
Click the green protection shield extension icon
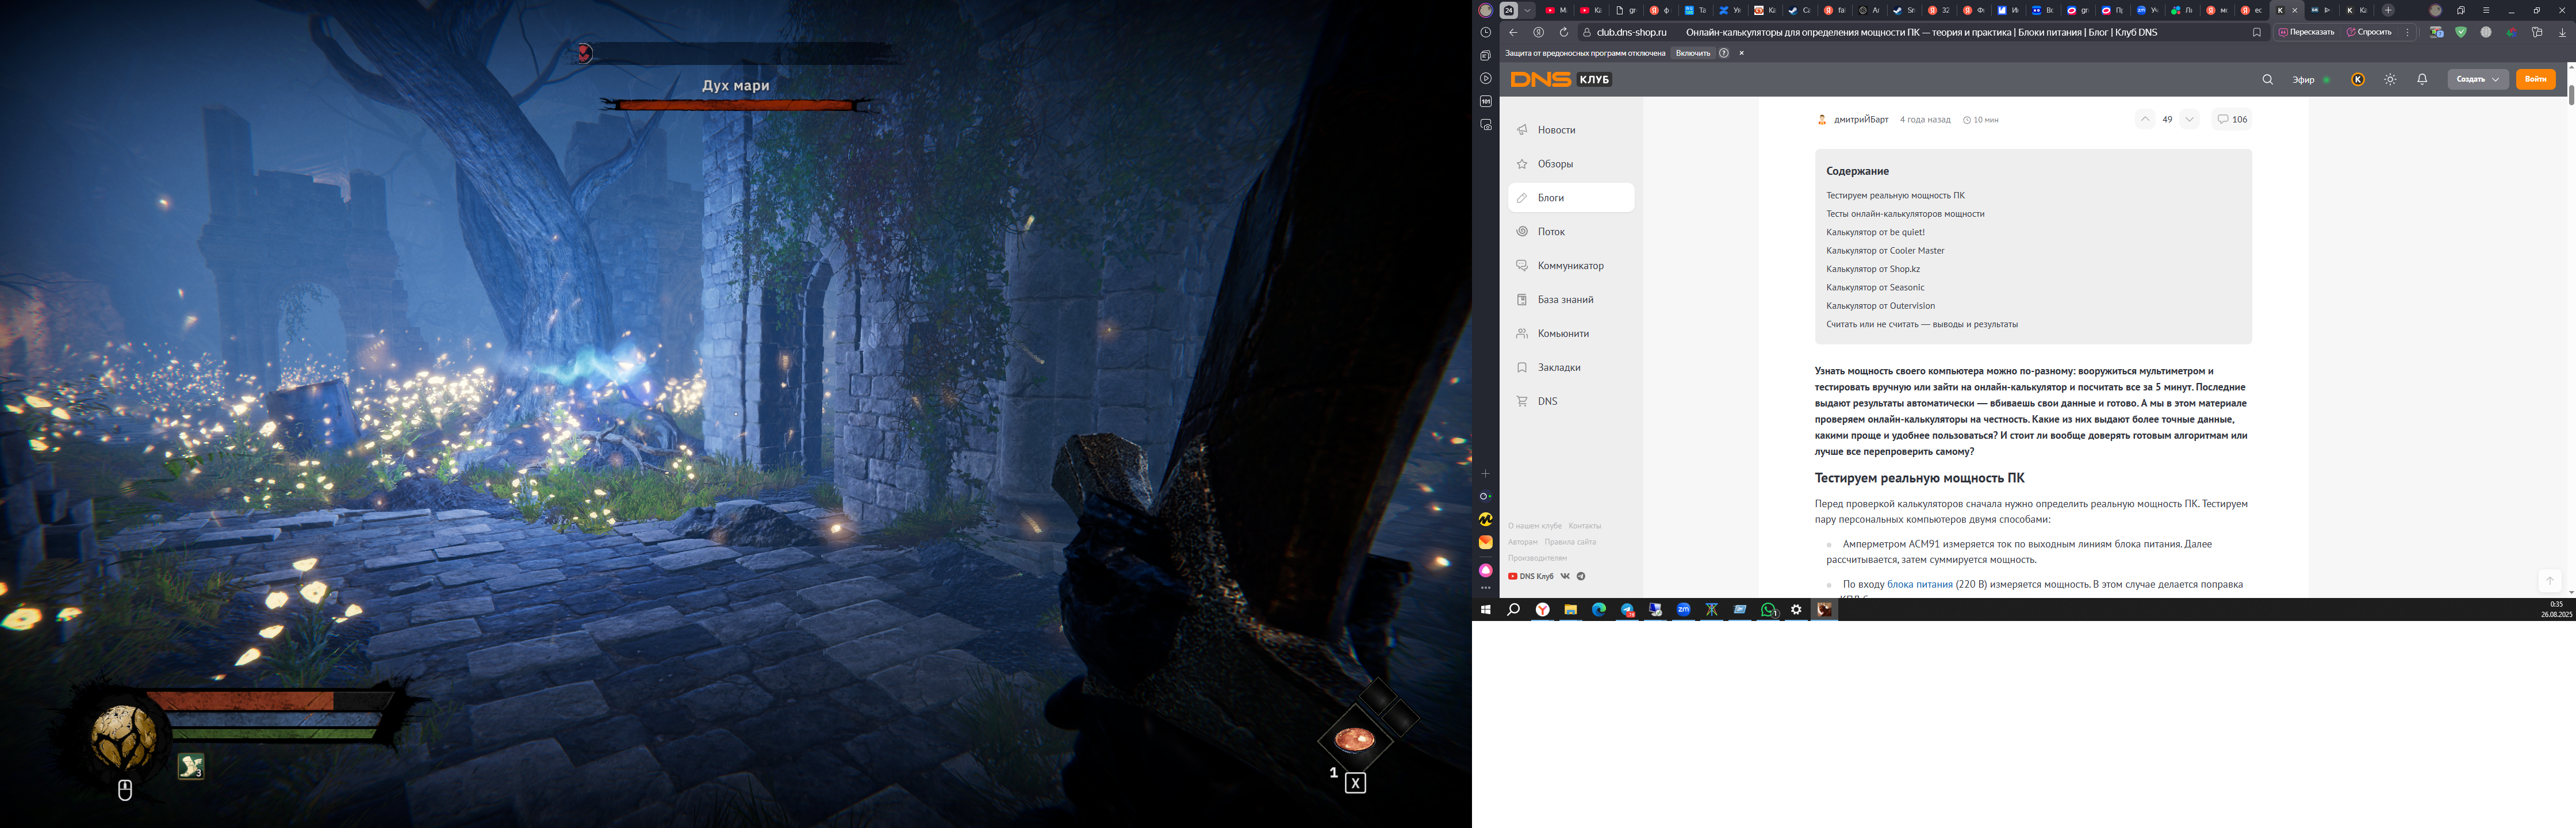pyautogui.click(x=2461, y=33)
